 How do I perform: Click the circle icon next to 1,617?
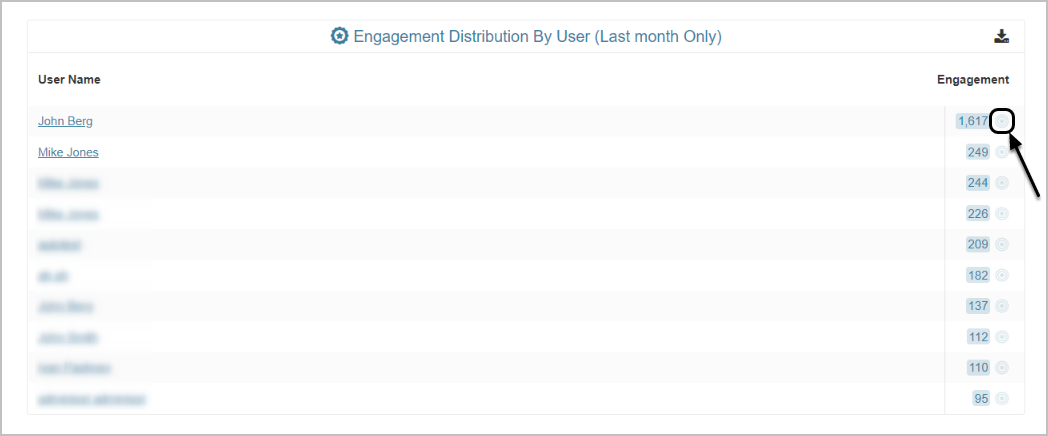point(1002,121)
